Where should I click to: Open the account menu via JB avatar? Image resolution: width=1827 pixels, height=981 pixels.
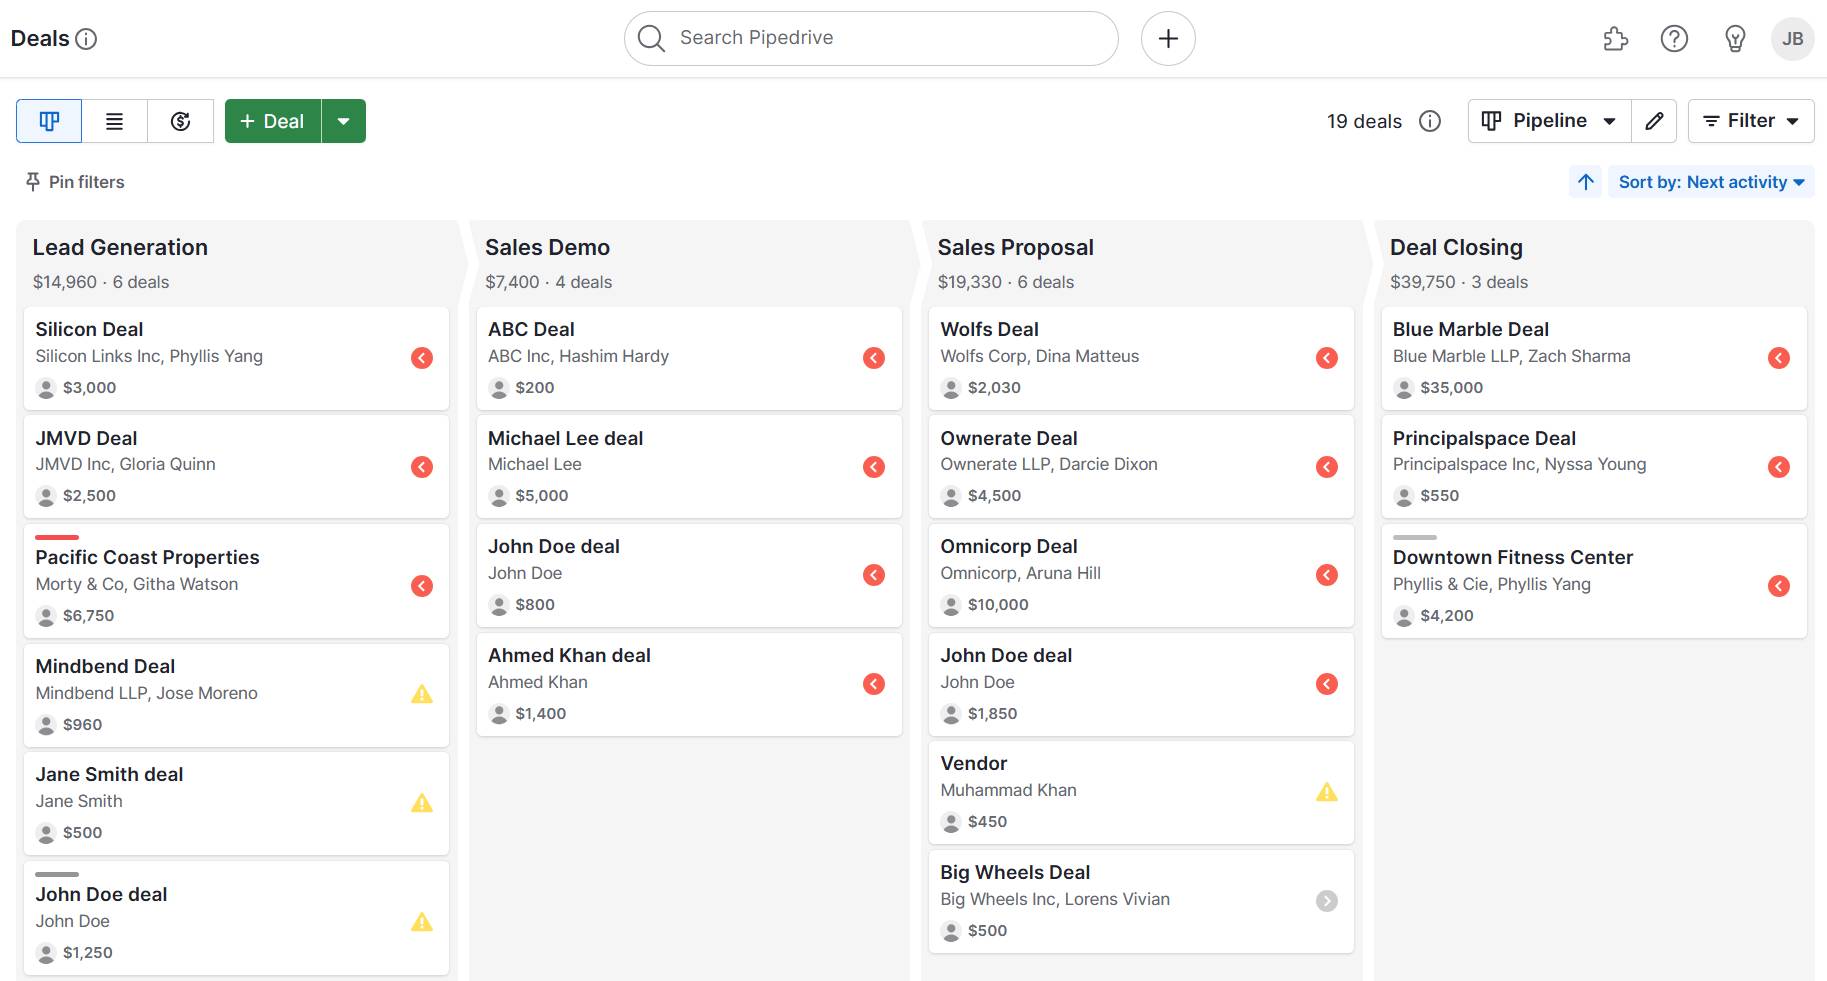(x=1792, y=38)
